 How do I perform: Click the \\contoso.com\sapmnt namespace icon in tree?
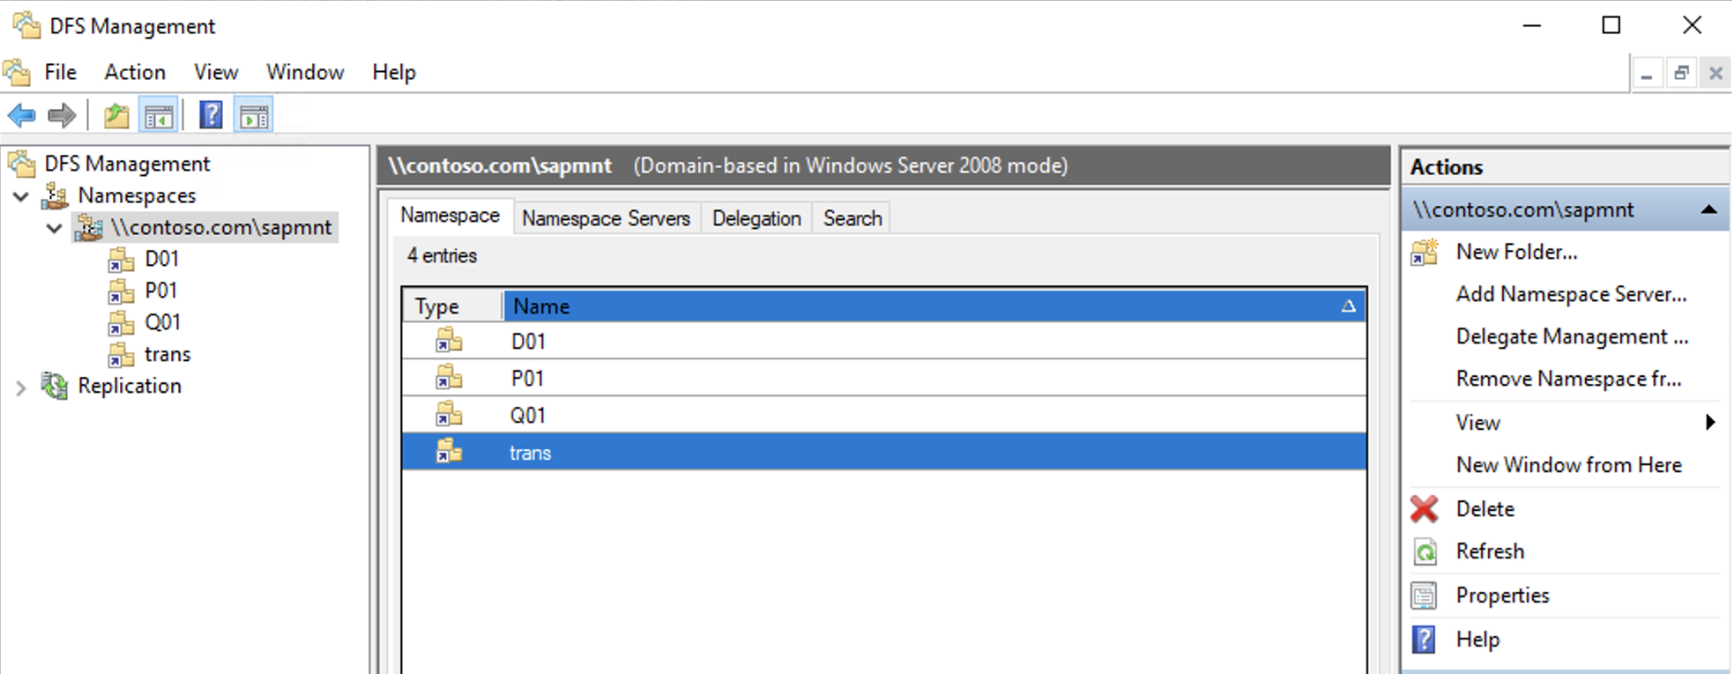tap(89, 227)
